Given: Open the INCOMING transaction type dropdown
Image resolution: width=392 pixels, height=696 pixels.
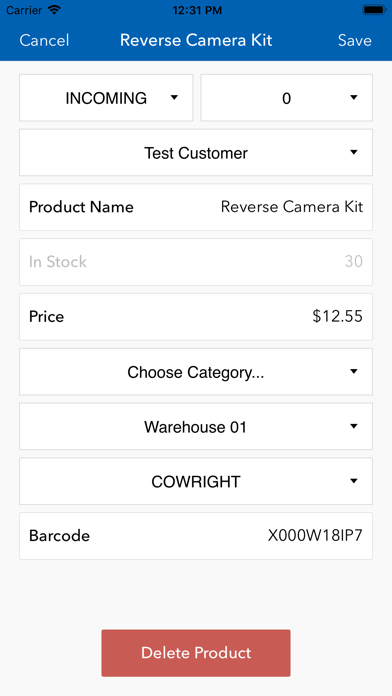Looking at the screenshot, I should tap(106, 98).
